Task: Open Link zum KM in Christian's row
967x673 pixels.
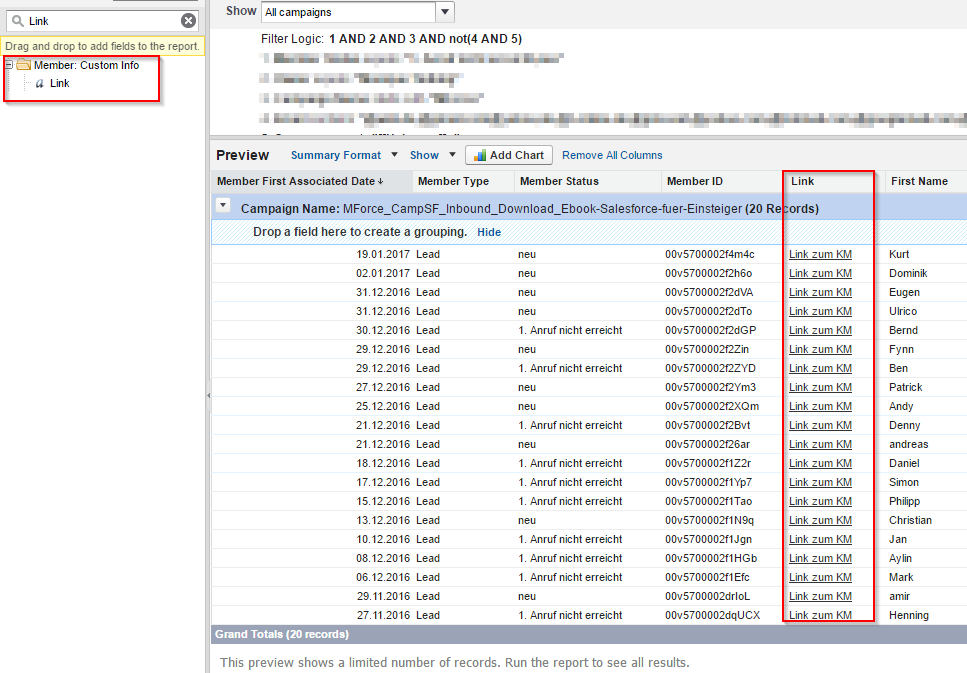Action: point(820,521)
